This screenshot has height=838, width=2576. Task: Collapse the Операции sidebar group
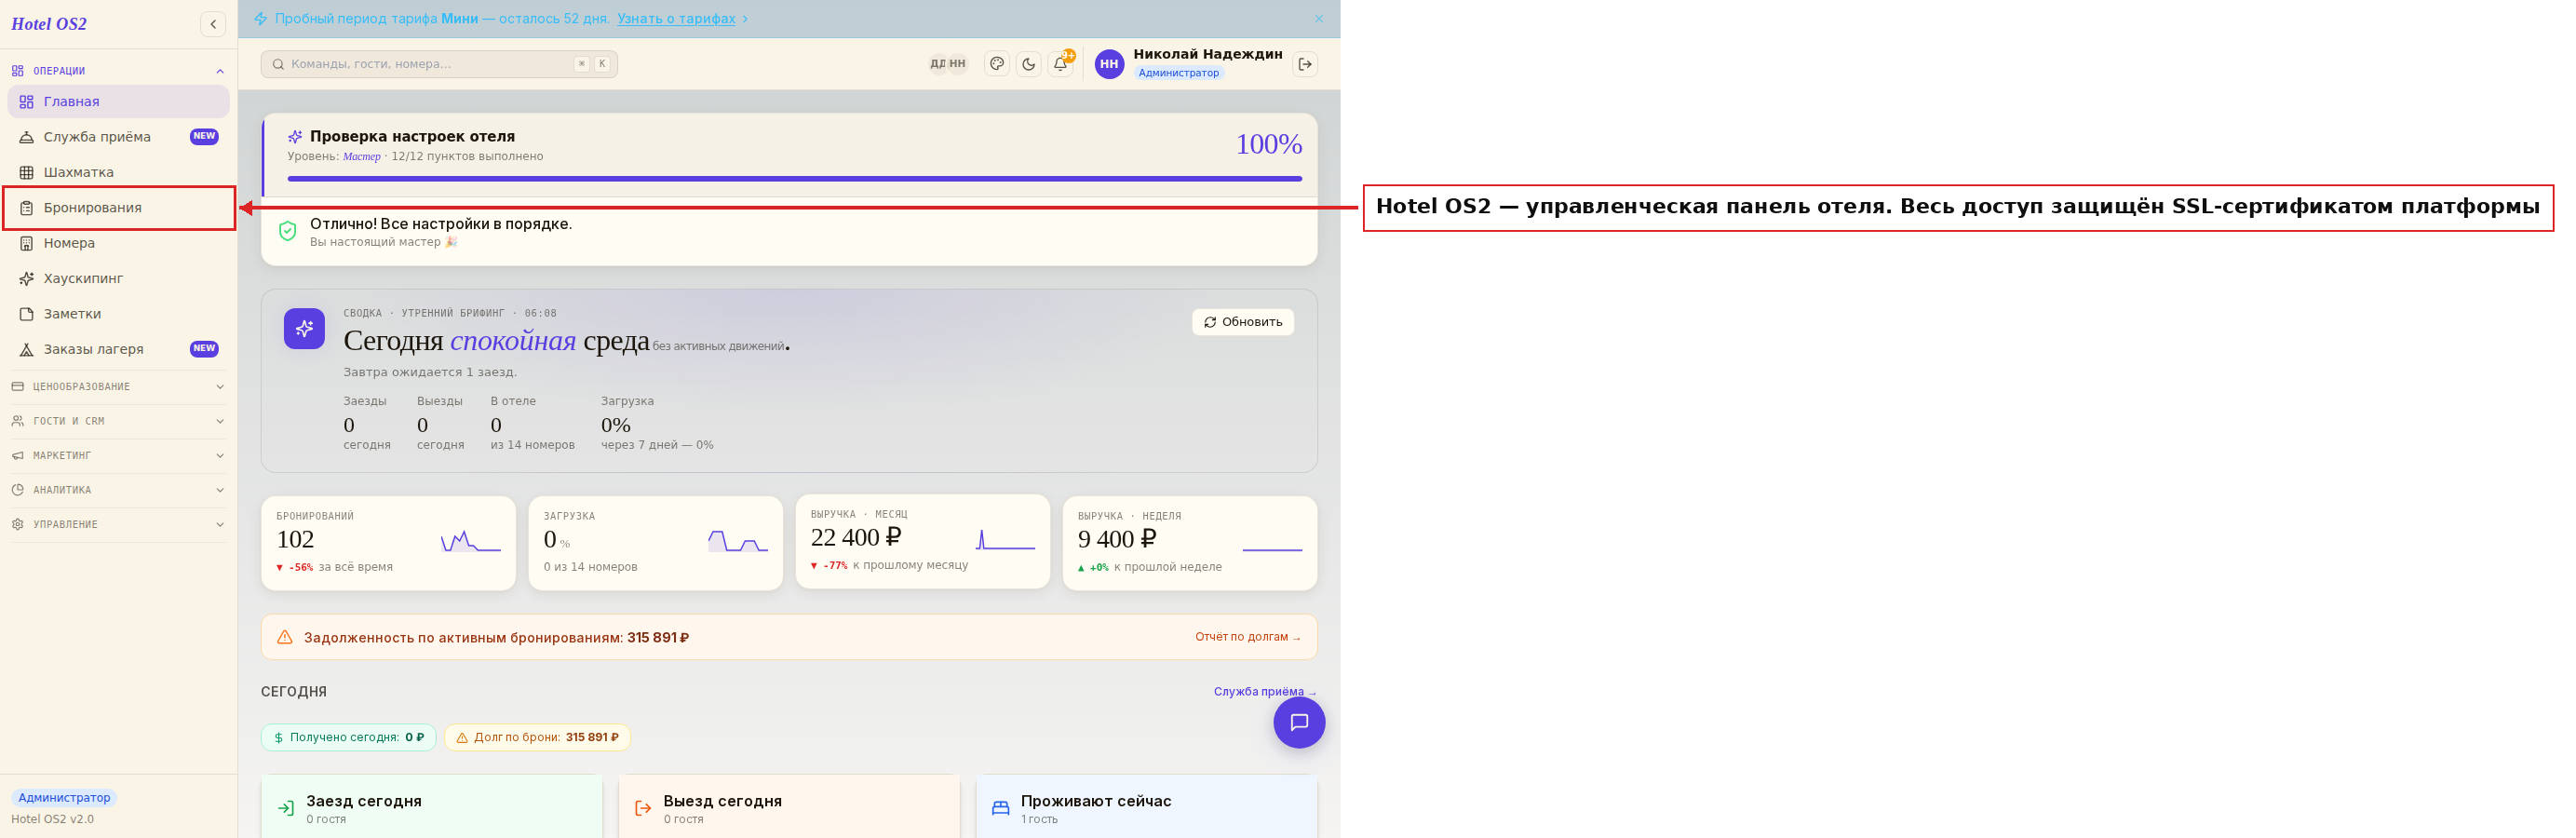coord(118,71)
